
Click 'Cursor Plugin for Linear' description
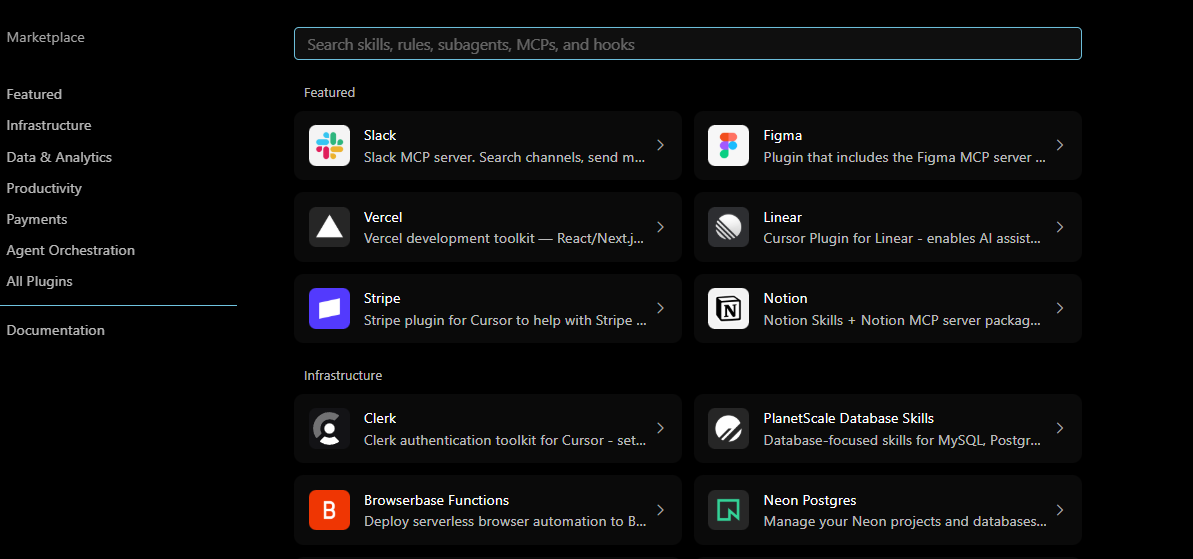click(902, 239)
